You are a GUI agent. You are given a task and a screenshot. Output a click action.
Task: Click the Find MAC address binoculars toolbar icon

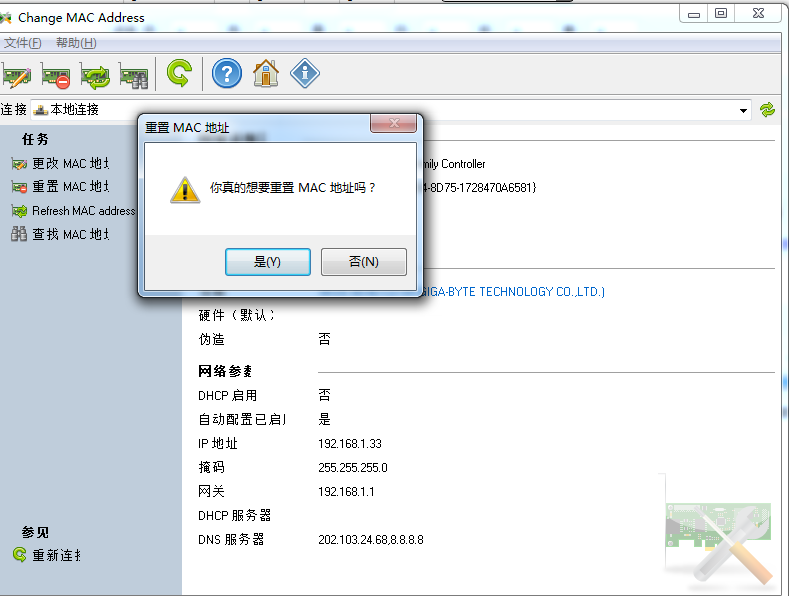tap(133, 74)
